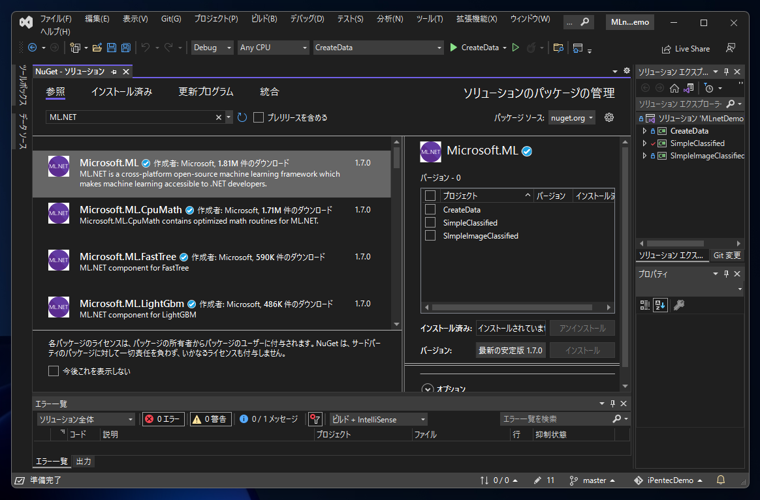Navigate backward with the back arrow icon
760x500 pixels.
[32, 47]
